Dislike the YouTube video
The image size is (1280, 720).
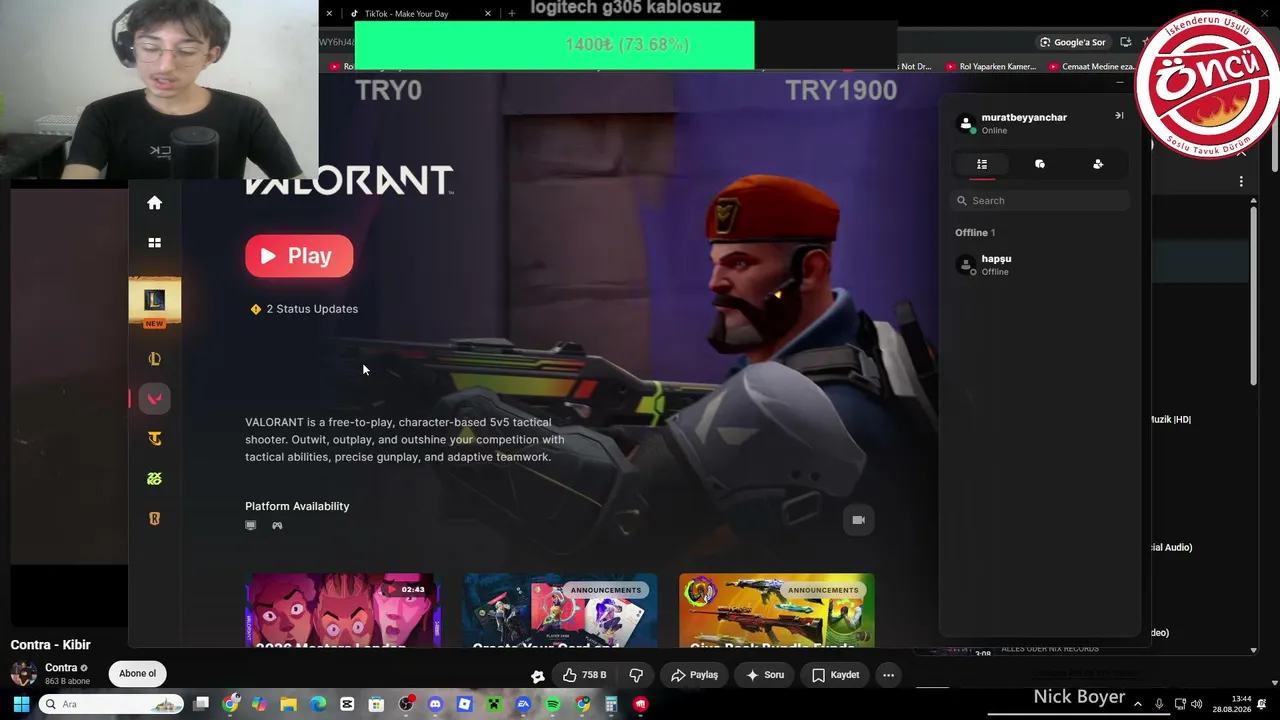coord(636,675)
